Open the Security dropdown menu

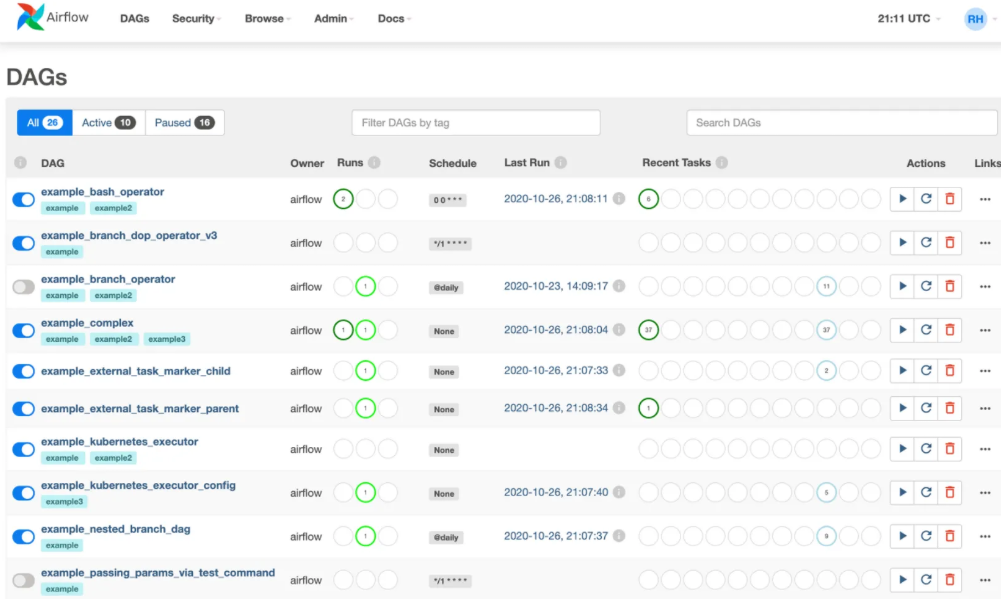pyautogui.click(x=197, y=19)
